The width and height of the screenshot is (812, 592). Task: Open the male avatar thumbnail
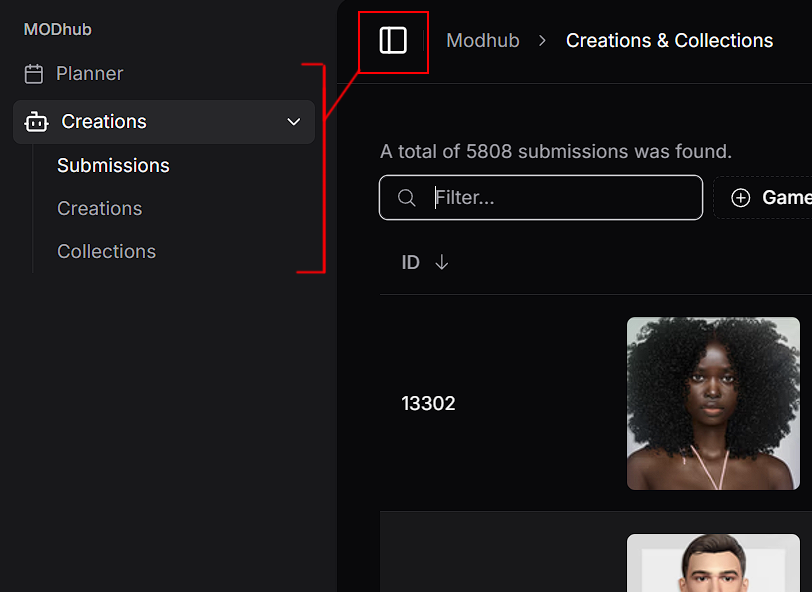[713, 563]
